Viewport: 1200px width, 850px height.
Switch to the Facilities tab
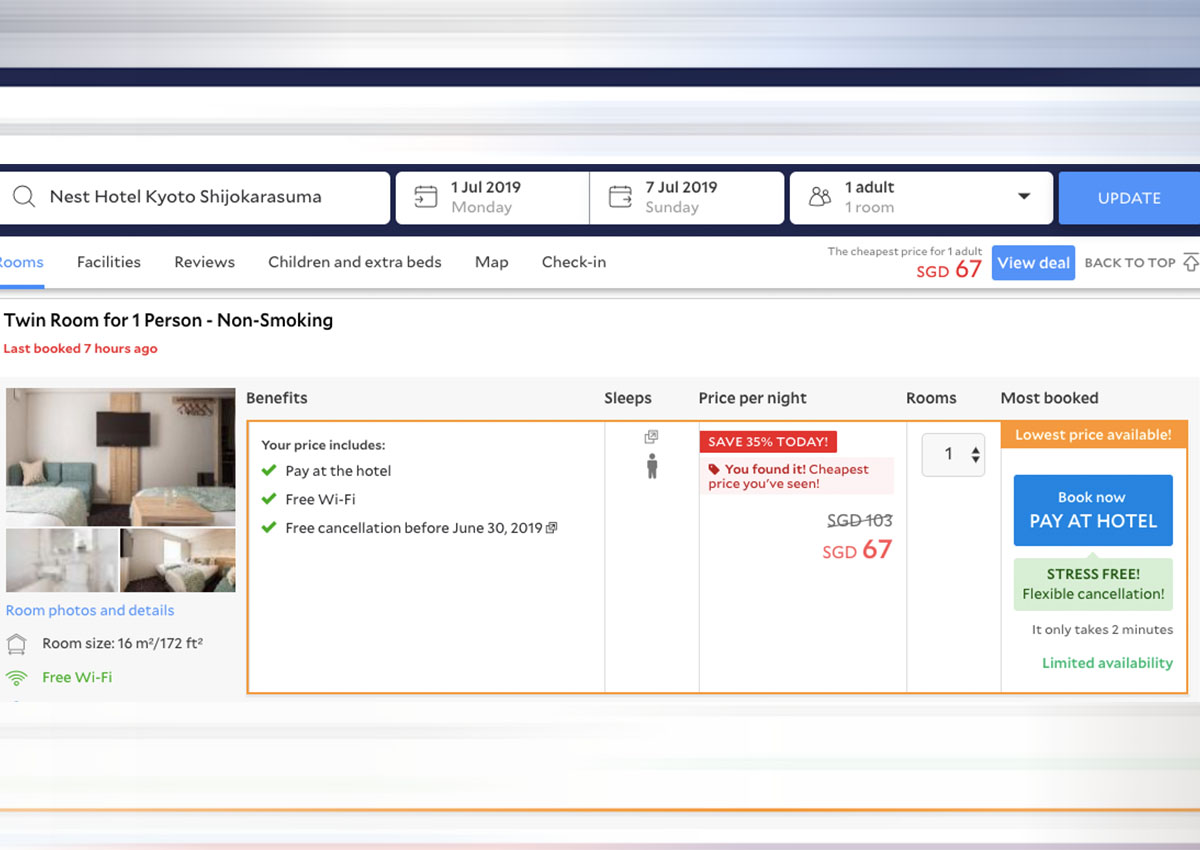(109, 262)
